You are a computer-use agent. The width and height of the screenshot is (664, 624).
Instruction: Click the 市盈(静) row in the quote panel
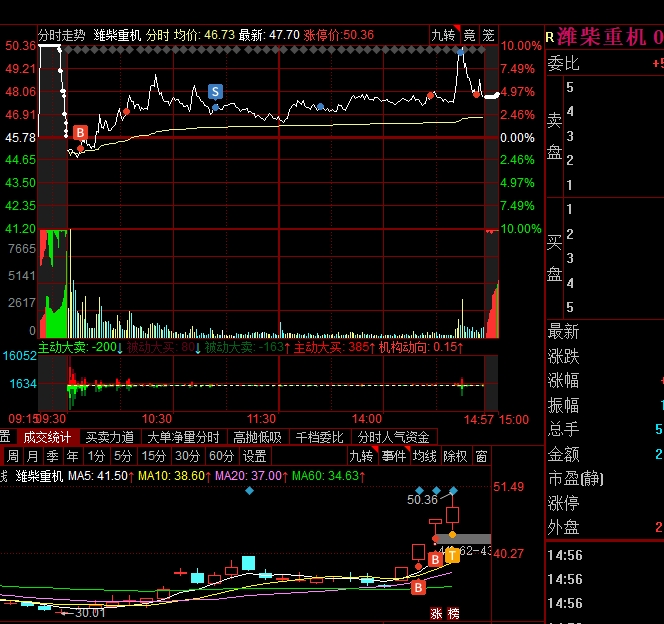[605, 479]
